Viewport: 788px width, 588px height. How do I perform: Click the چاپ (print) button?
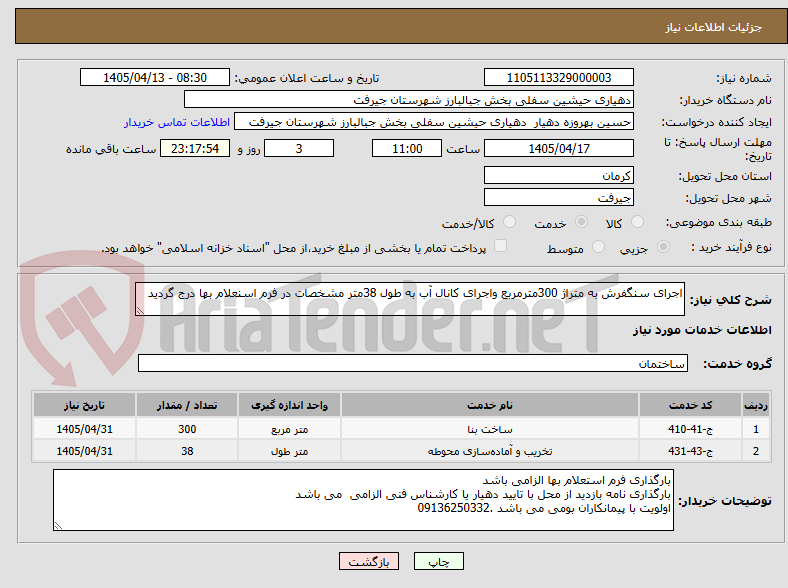coord(438,561)
